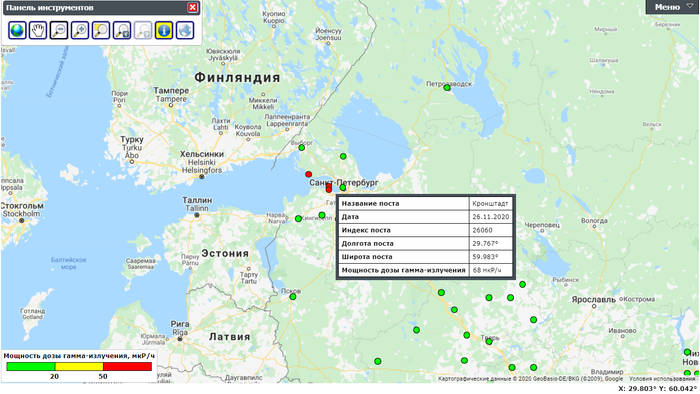Image resolution: width=700 pixels, height=394 pixels.
Task: Click the faded globe map tool
Action: 185,30
